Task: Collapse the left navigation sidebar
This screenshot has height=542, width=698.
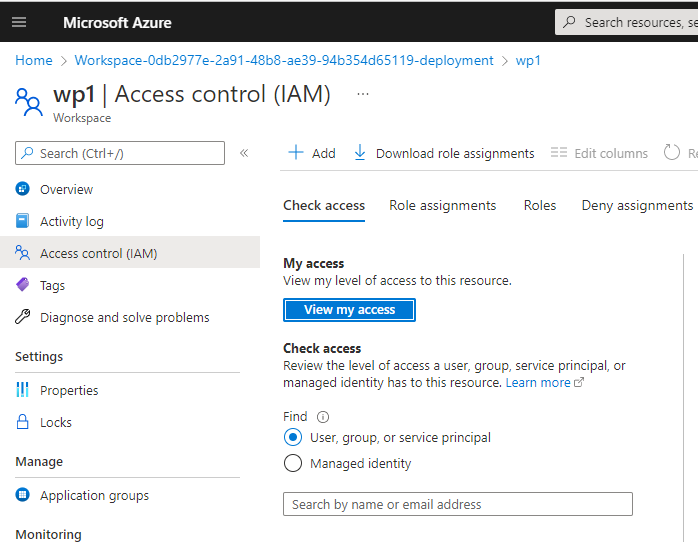Action: pos(244,153)
